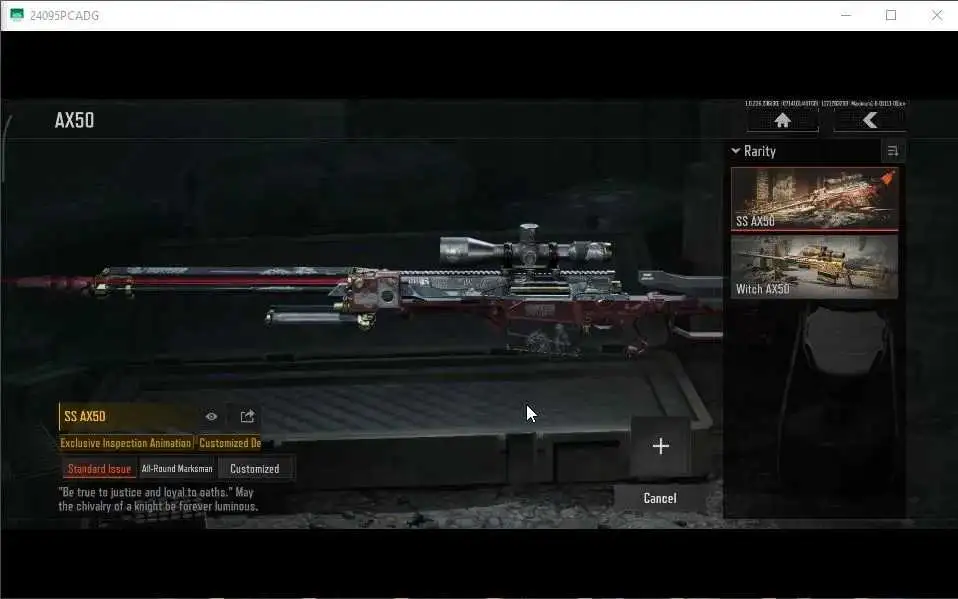Click the Exclusive Inspection Animation tag

coord(125,443)
